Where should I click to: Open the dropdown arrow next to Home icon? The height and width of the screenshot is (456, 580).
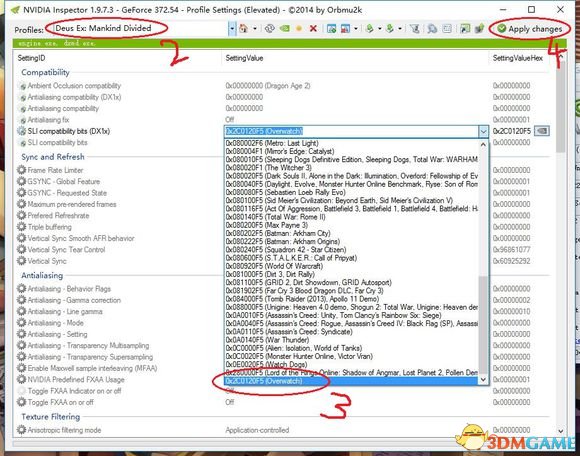255,28
